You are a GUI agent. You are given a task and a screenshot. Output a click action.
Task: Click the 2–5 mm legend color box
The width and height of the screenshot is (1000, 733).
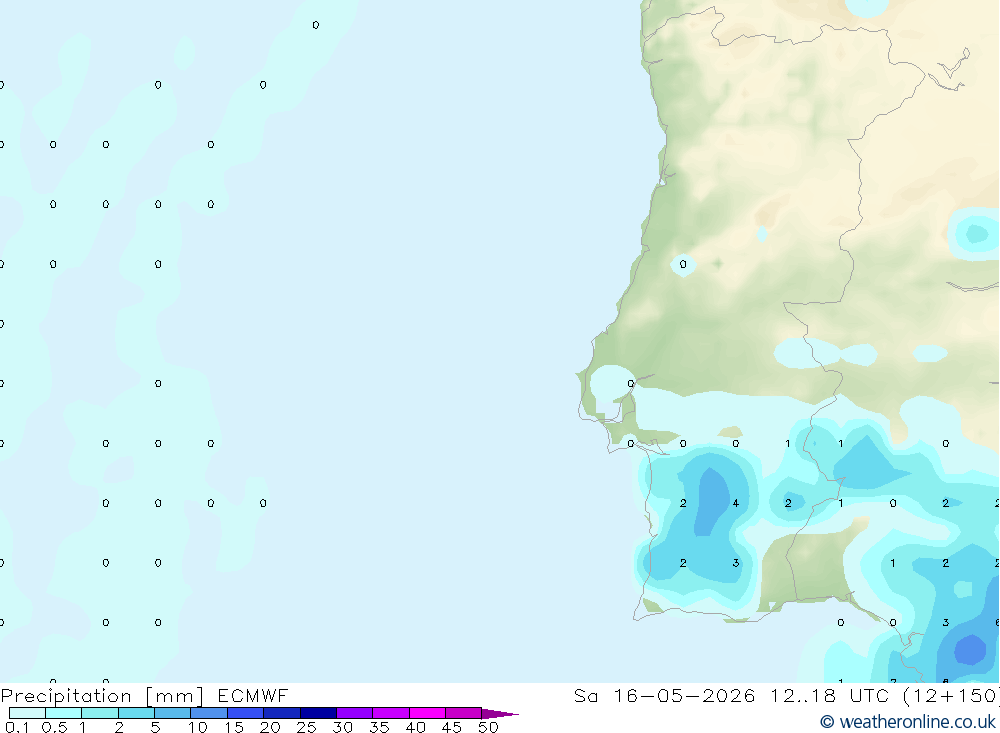pyautogui.click(x=136, y=713)
